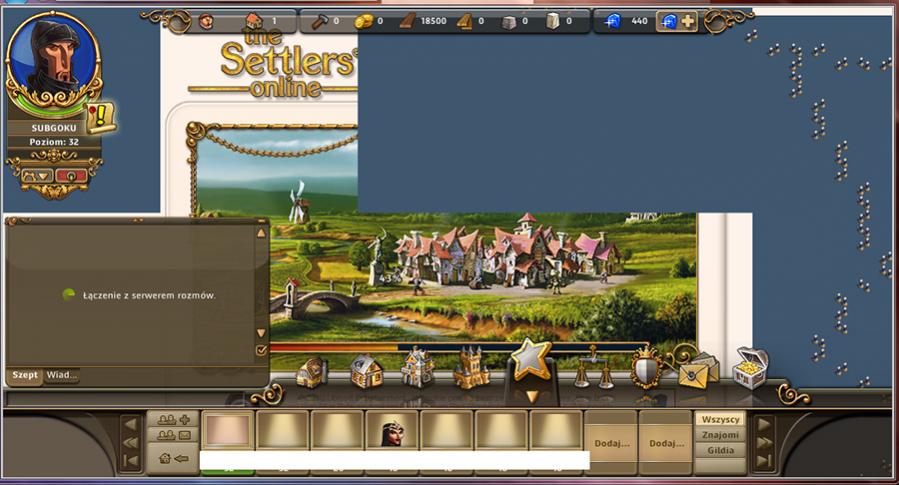Open the mail envelope icon
The width and height of the screenshot is (899, 485).
698,371
